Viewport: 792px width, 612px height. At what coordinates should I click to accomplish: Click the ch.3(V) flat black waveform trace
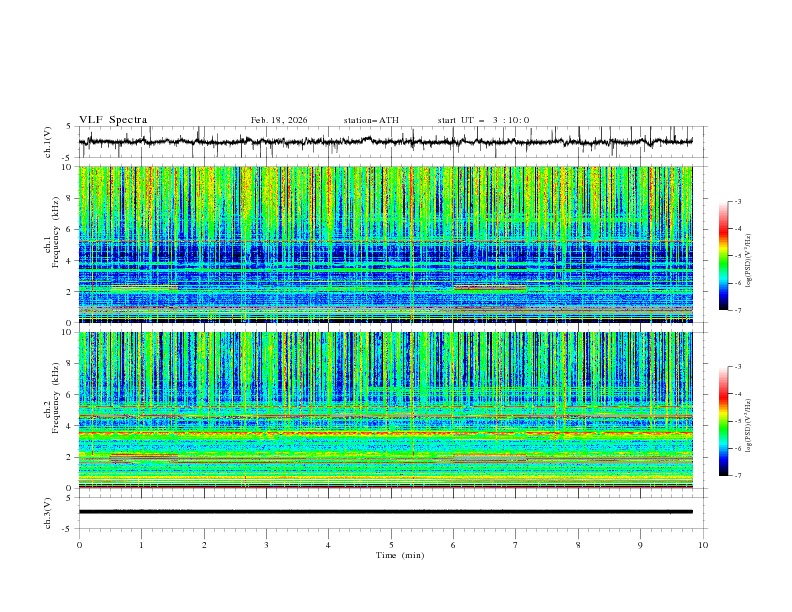pos(390,511)
